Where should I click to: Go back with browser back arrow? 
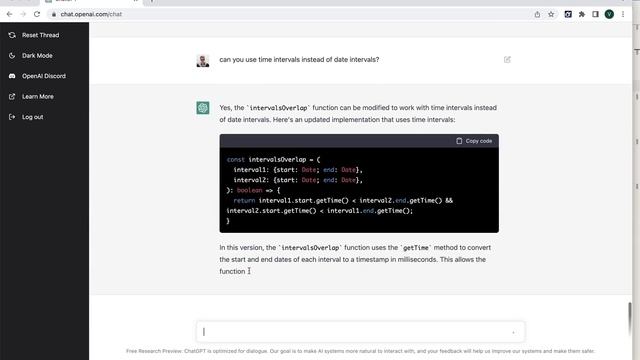click(x=9, y=14)
